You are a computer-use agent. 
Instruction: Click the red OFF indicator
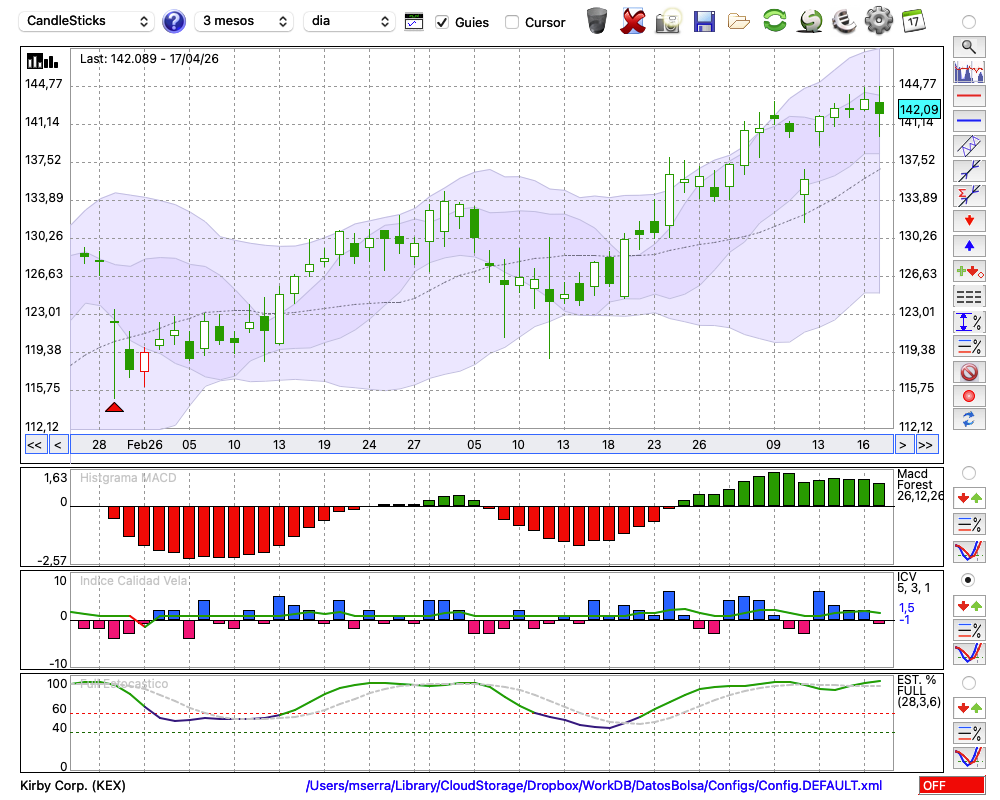click(x=952, y=785)
